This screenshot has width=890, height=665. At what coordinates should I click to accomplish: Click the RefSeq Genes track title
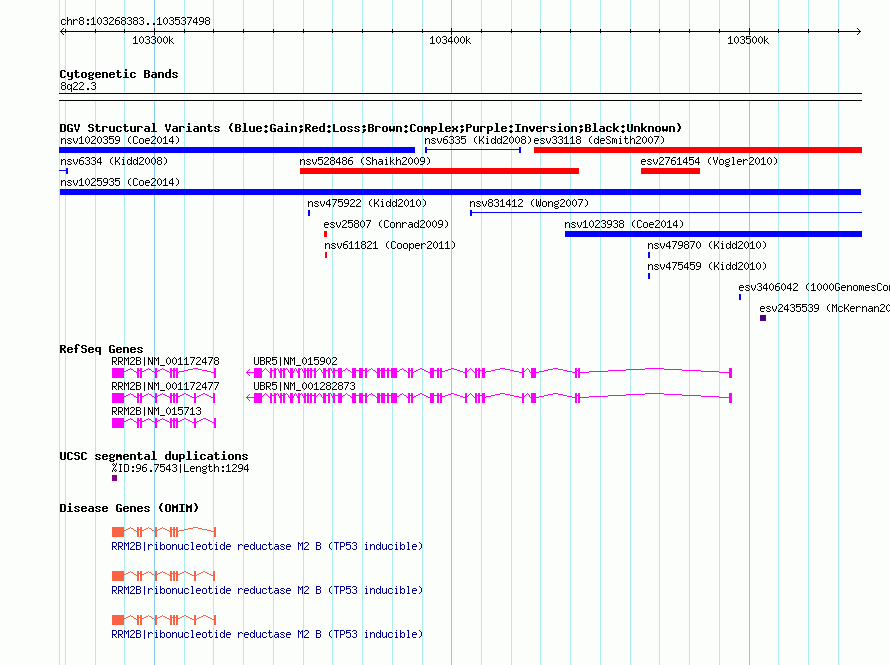click(101, 349)
